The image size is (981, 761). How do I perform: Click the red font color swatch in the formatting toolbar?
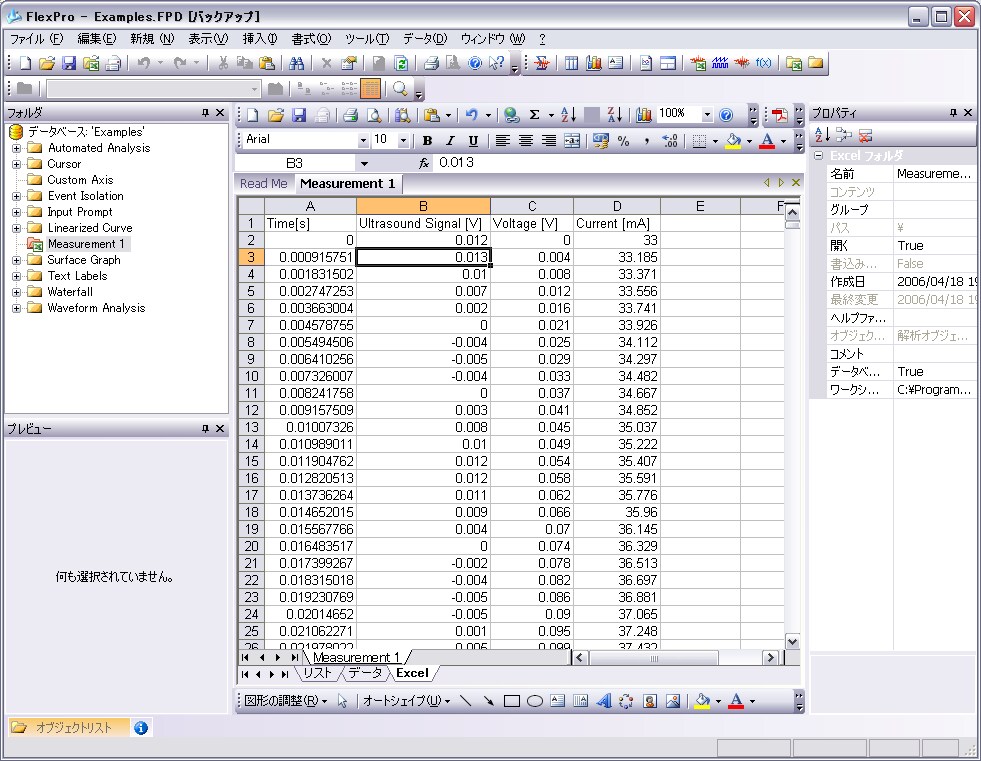[x=767, y=141]
